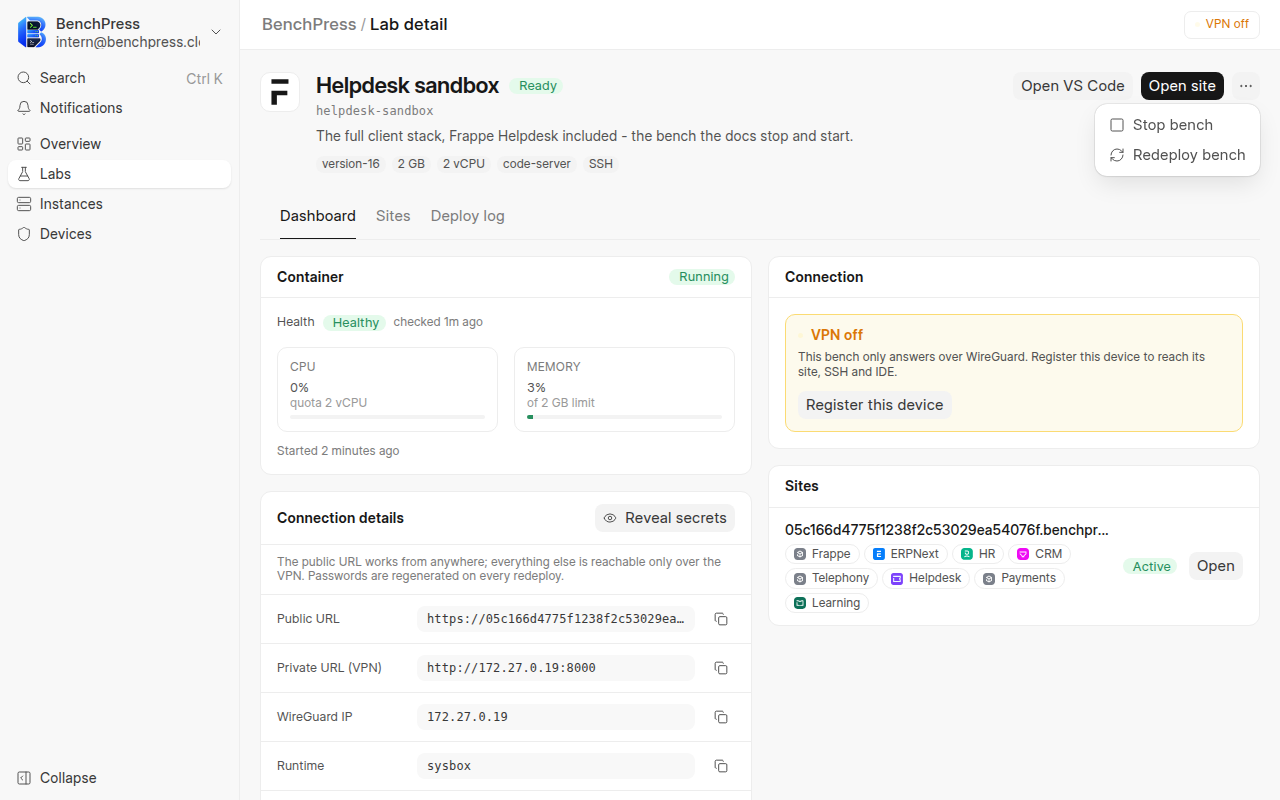Viewport: 1280px width, 800px height.
Task: Click the Instances server icon
Action: tap(24, 204)
